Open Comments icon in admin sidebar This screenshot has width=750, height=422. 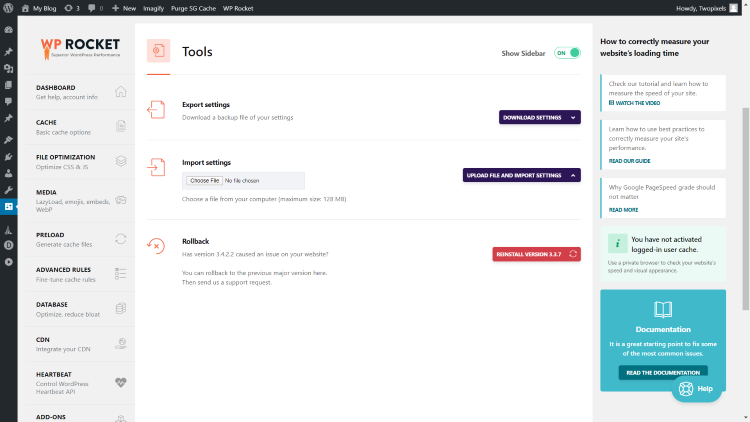tap(8, 101)
